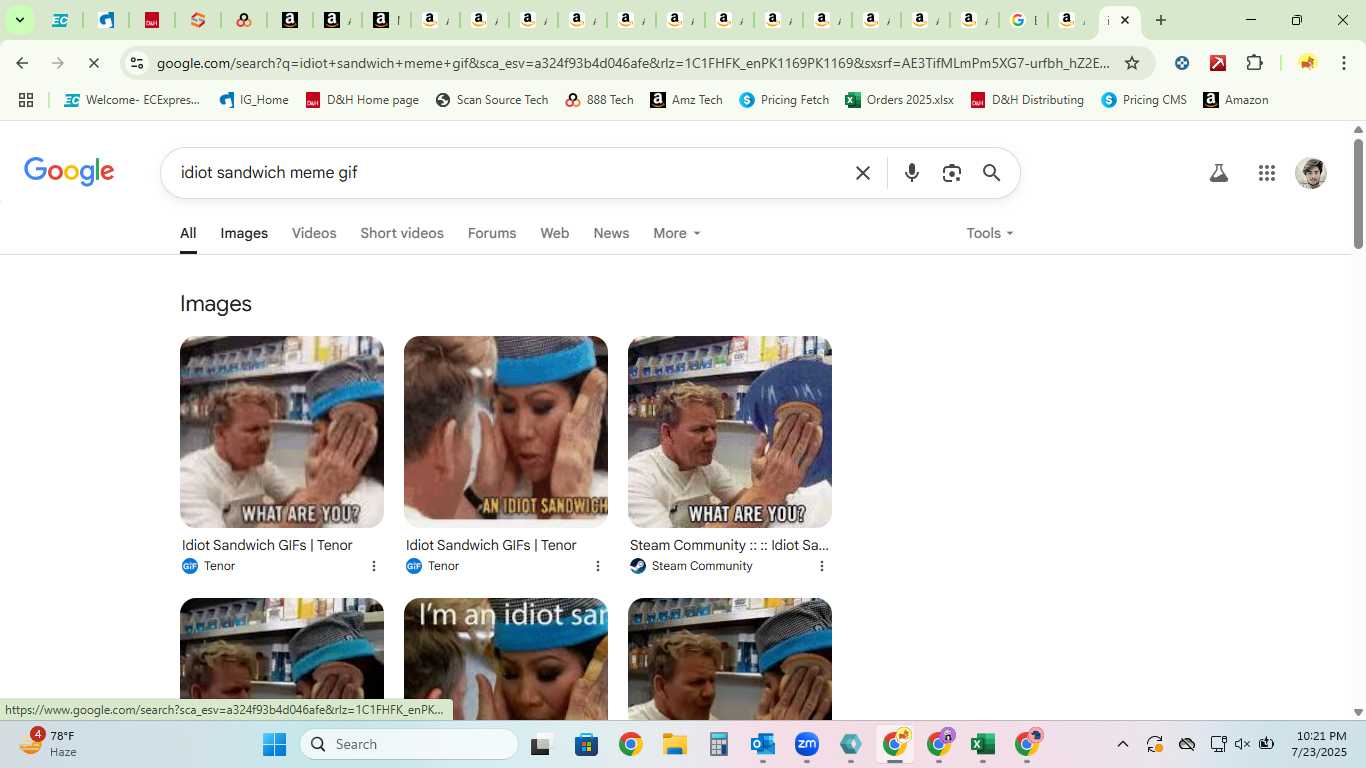This screenshot has width=1366, height=768.
Task: Open Orders 2025.xlsx bookmark
Action: pos(899,100)
